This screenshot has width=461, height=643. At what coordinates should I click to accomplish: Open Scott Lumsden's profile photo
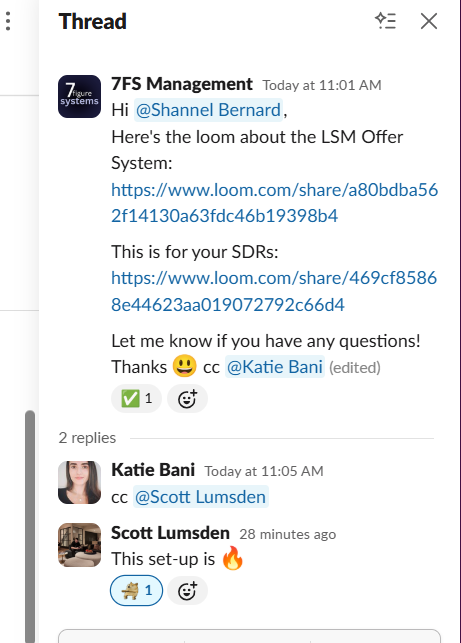tap(79, 545)
